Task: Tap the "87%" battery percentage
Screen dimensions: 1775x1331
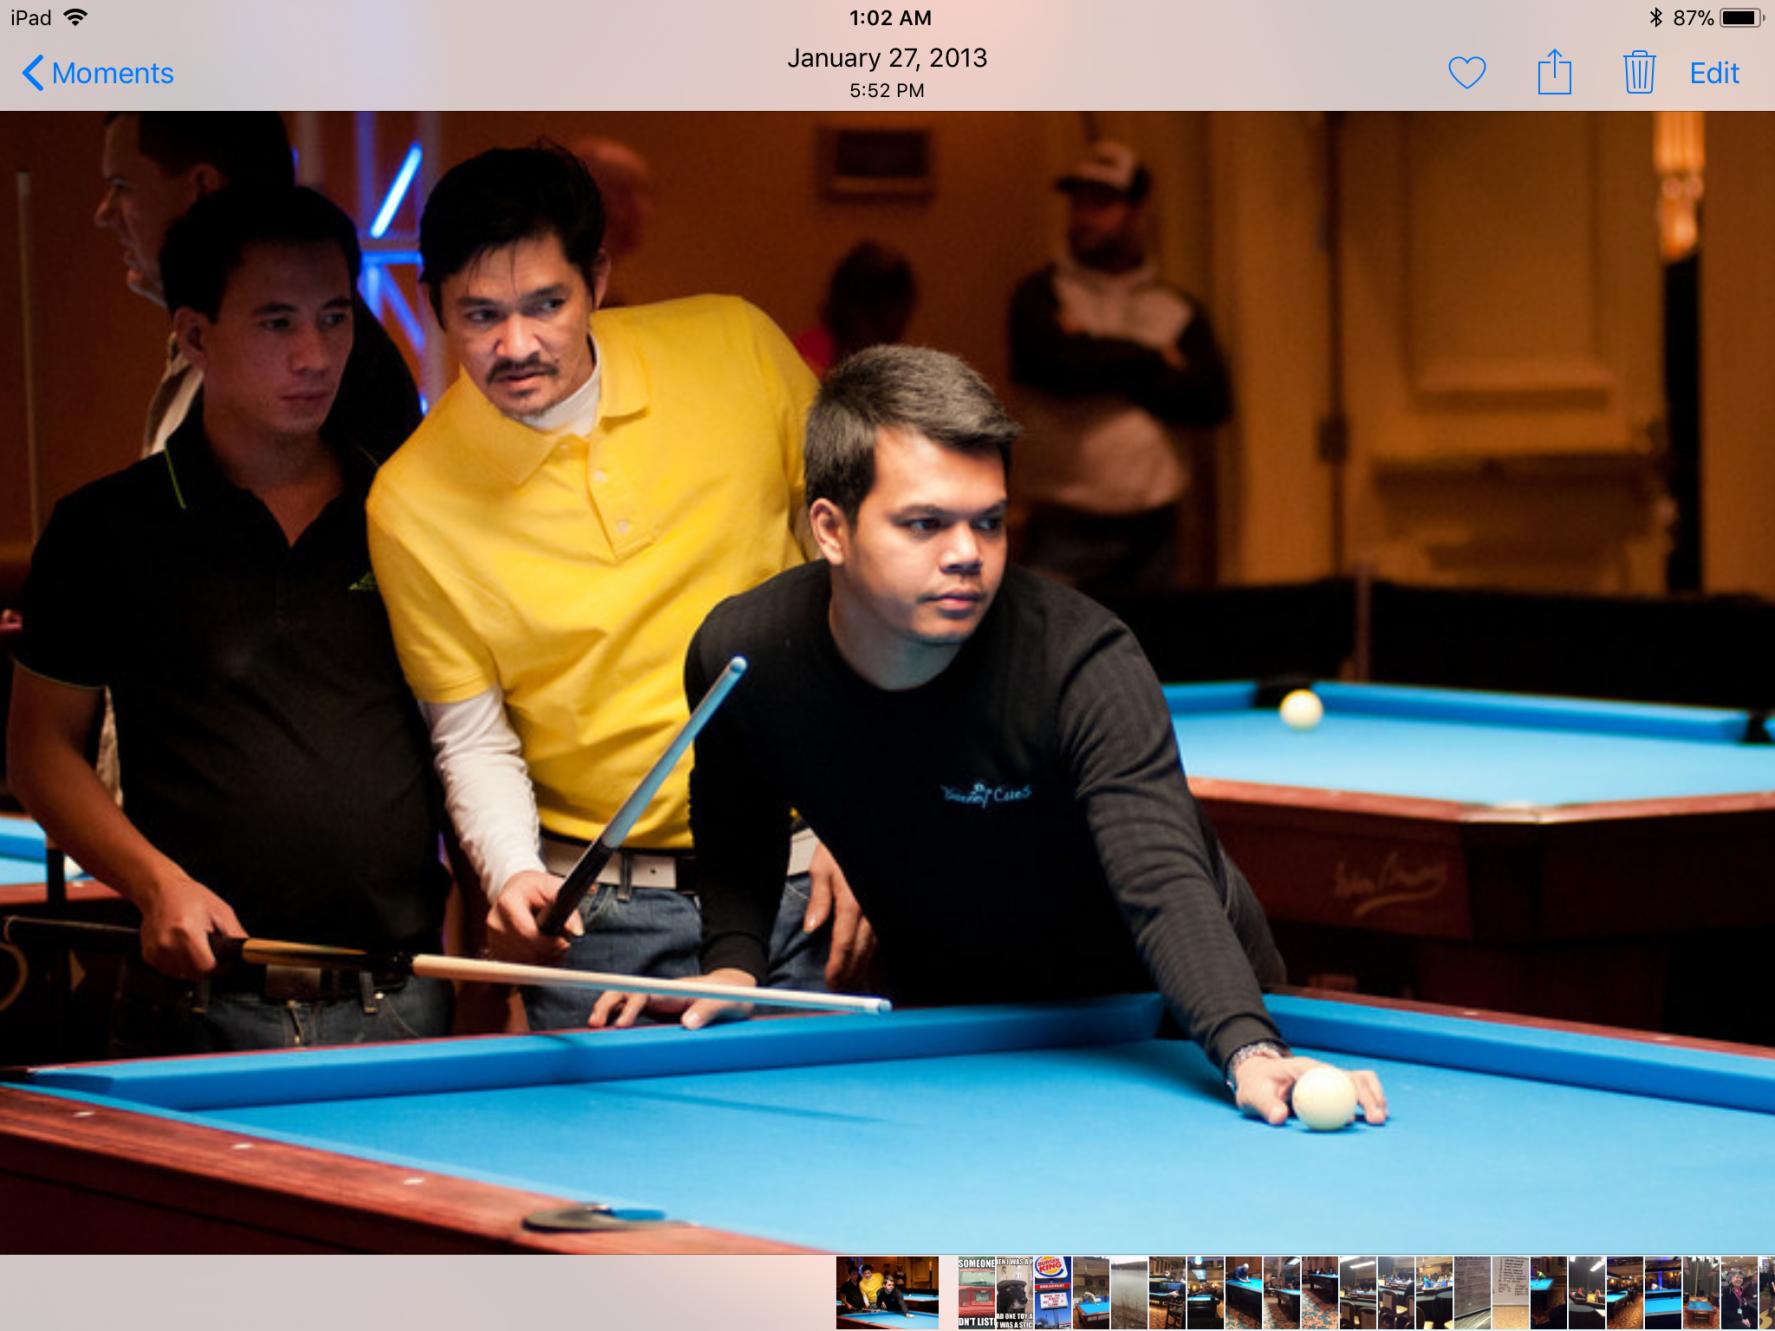Action: [x=1692, y=18]
